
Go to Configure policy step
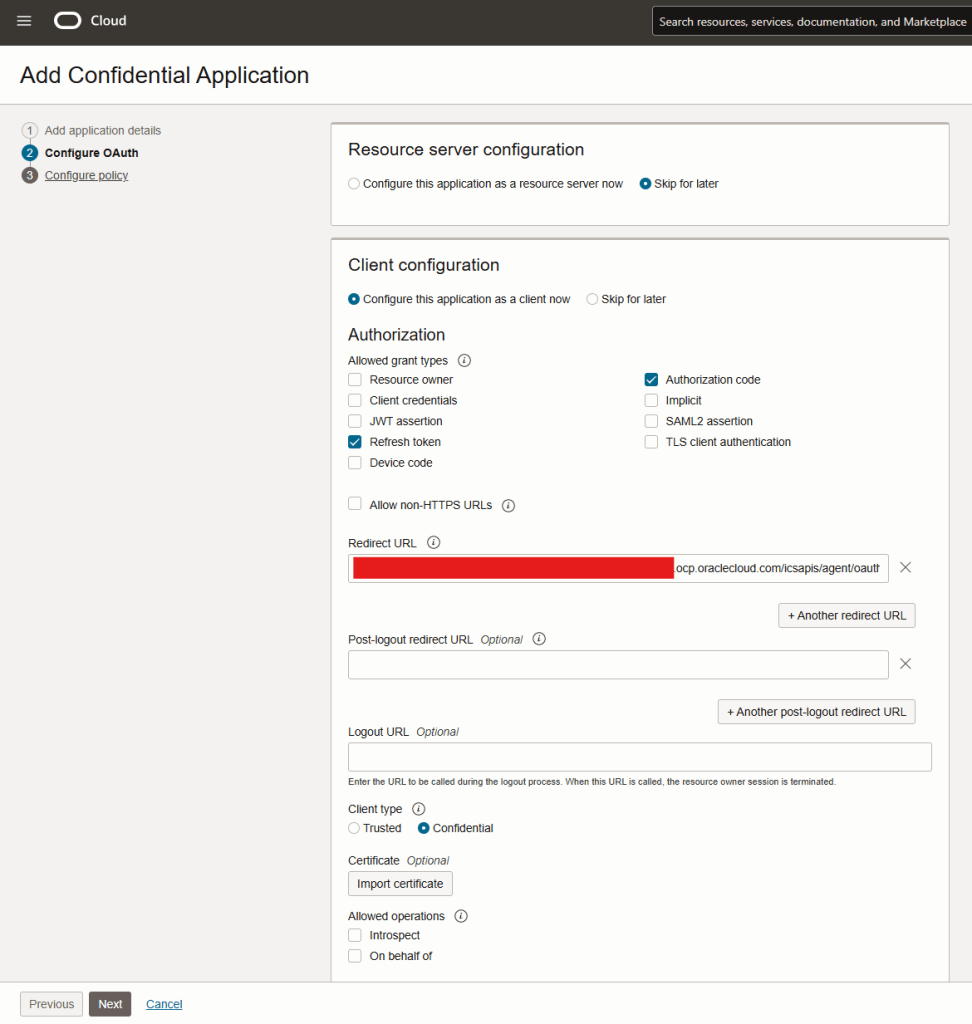[x=86, y=176]
